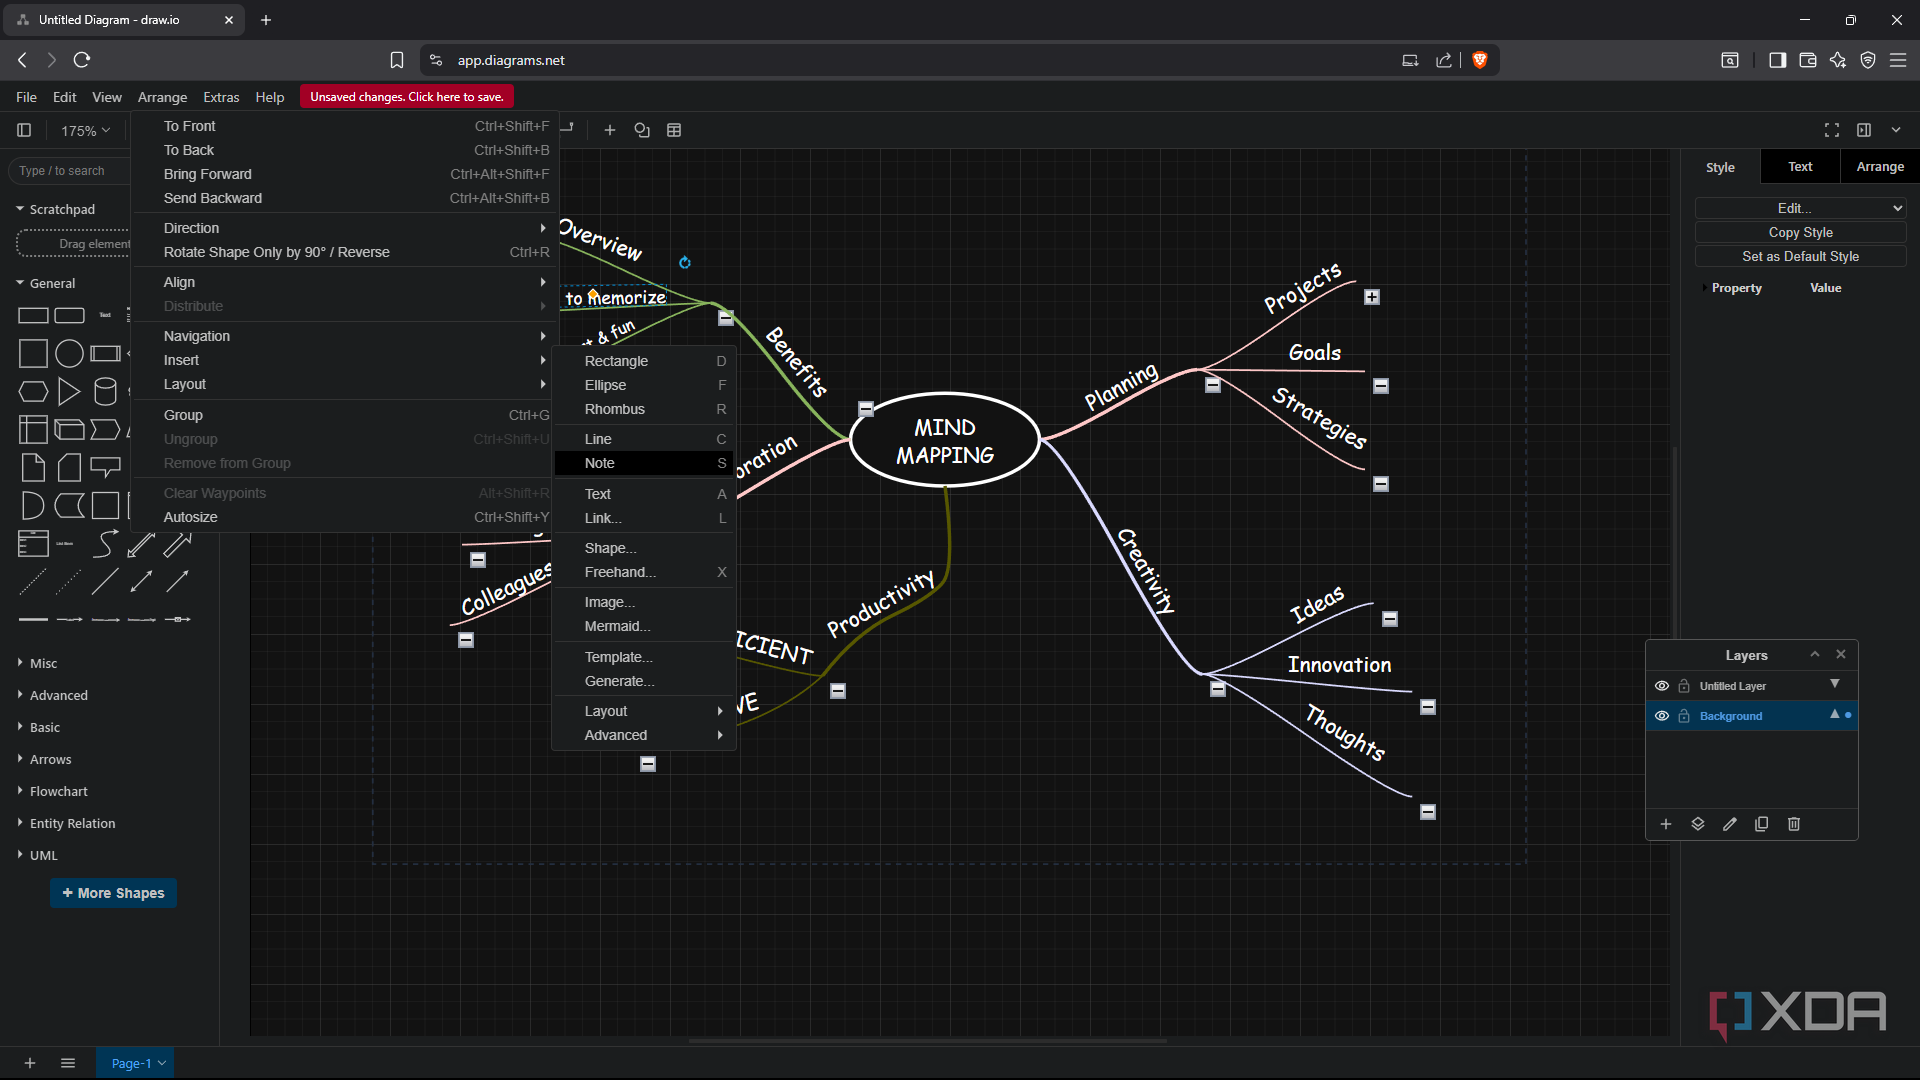The image size is (1920, 1080).
Task: Click Set as Default Style button
Action: (x=1800, y=256)
